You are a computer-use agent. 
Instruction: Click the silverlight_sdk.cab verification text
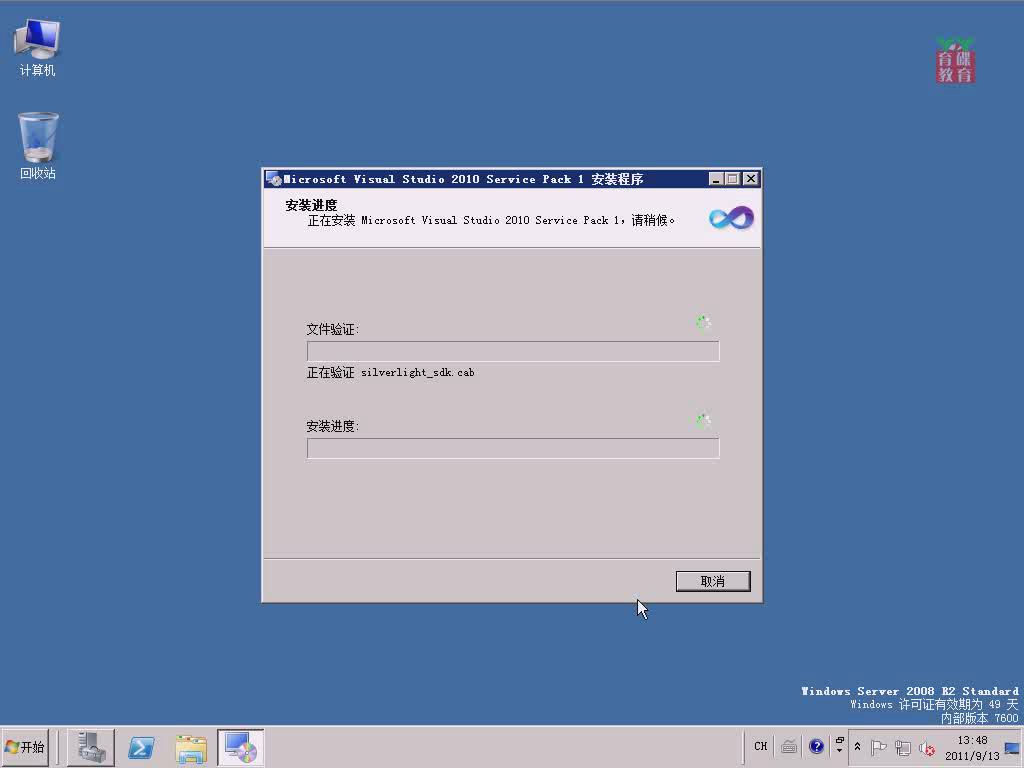point(391,372)
